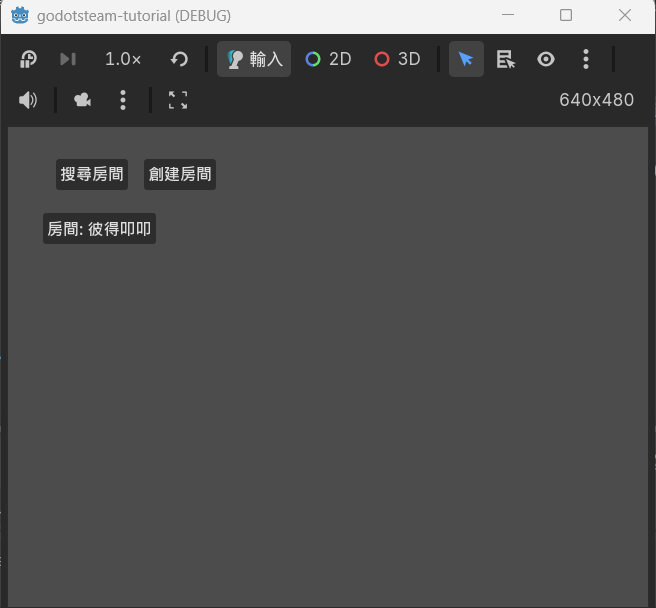Click the 搜尋房間 button

tap(92, 174)
